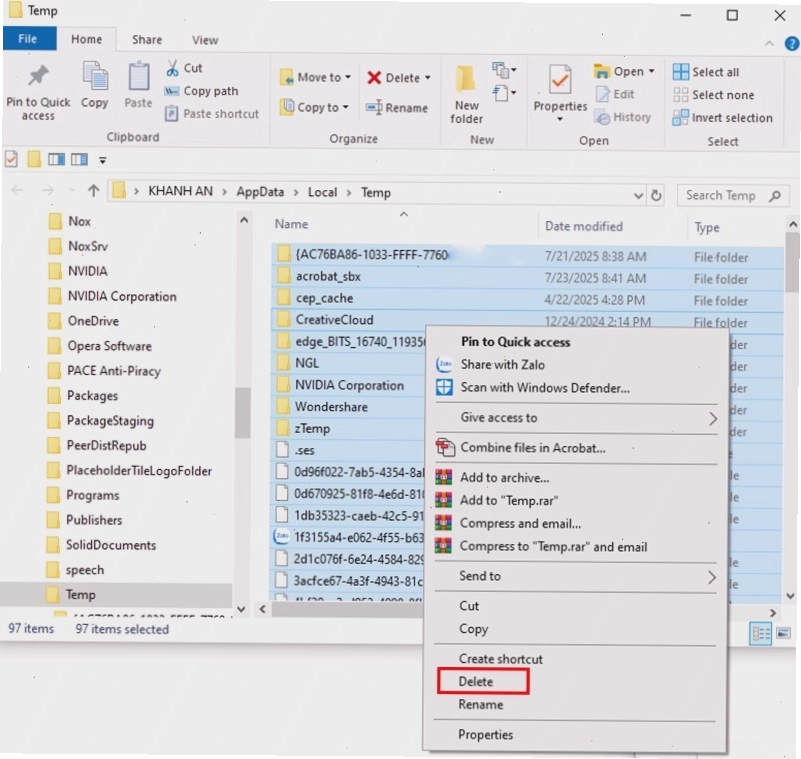Click the Cut scissors icon in ribbon
This screenshot has height=759, width=801.
(x=172, y=68)
